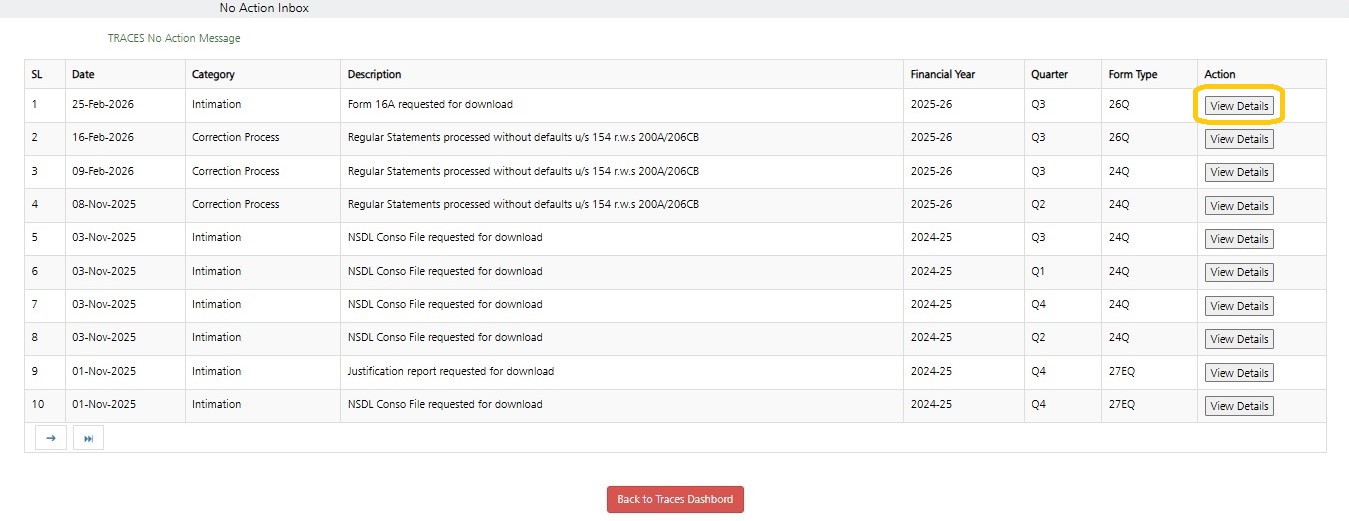Open View Details for row 10
Screen dimensions: 1349x521
1239,406
